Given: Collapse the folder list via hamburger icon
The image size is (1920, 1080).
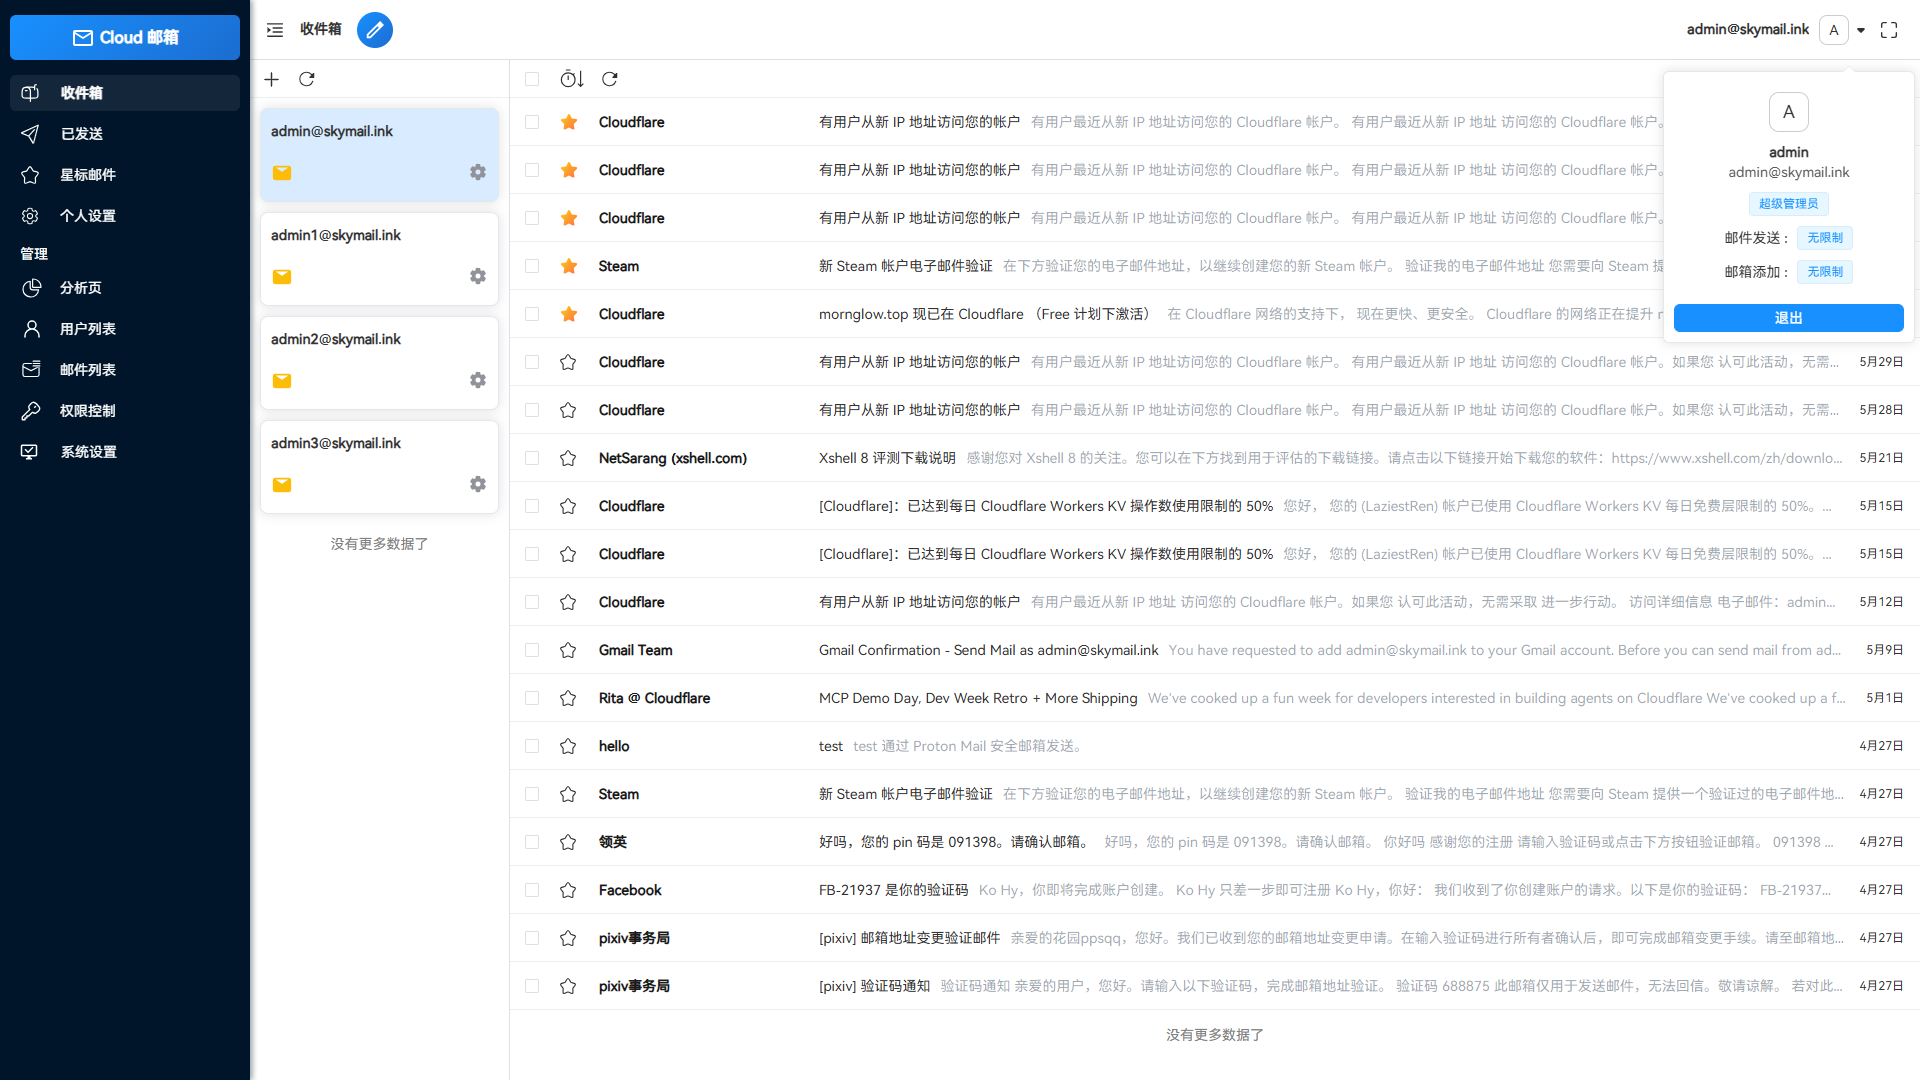Looking at the screenshot, I should tap(274, 30).
